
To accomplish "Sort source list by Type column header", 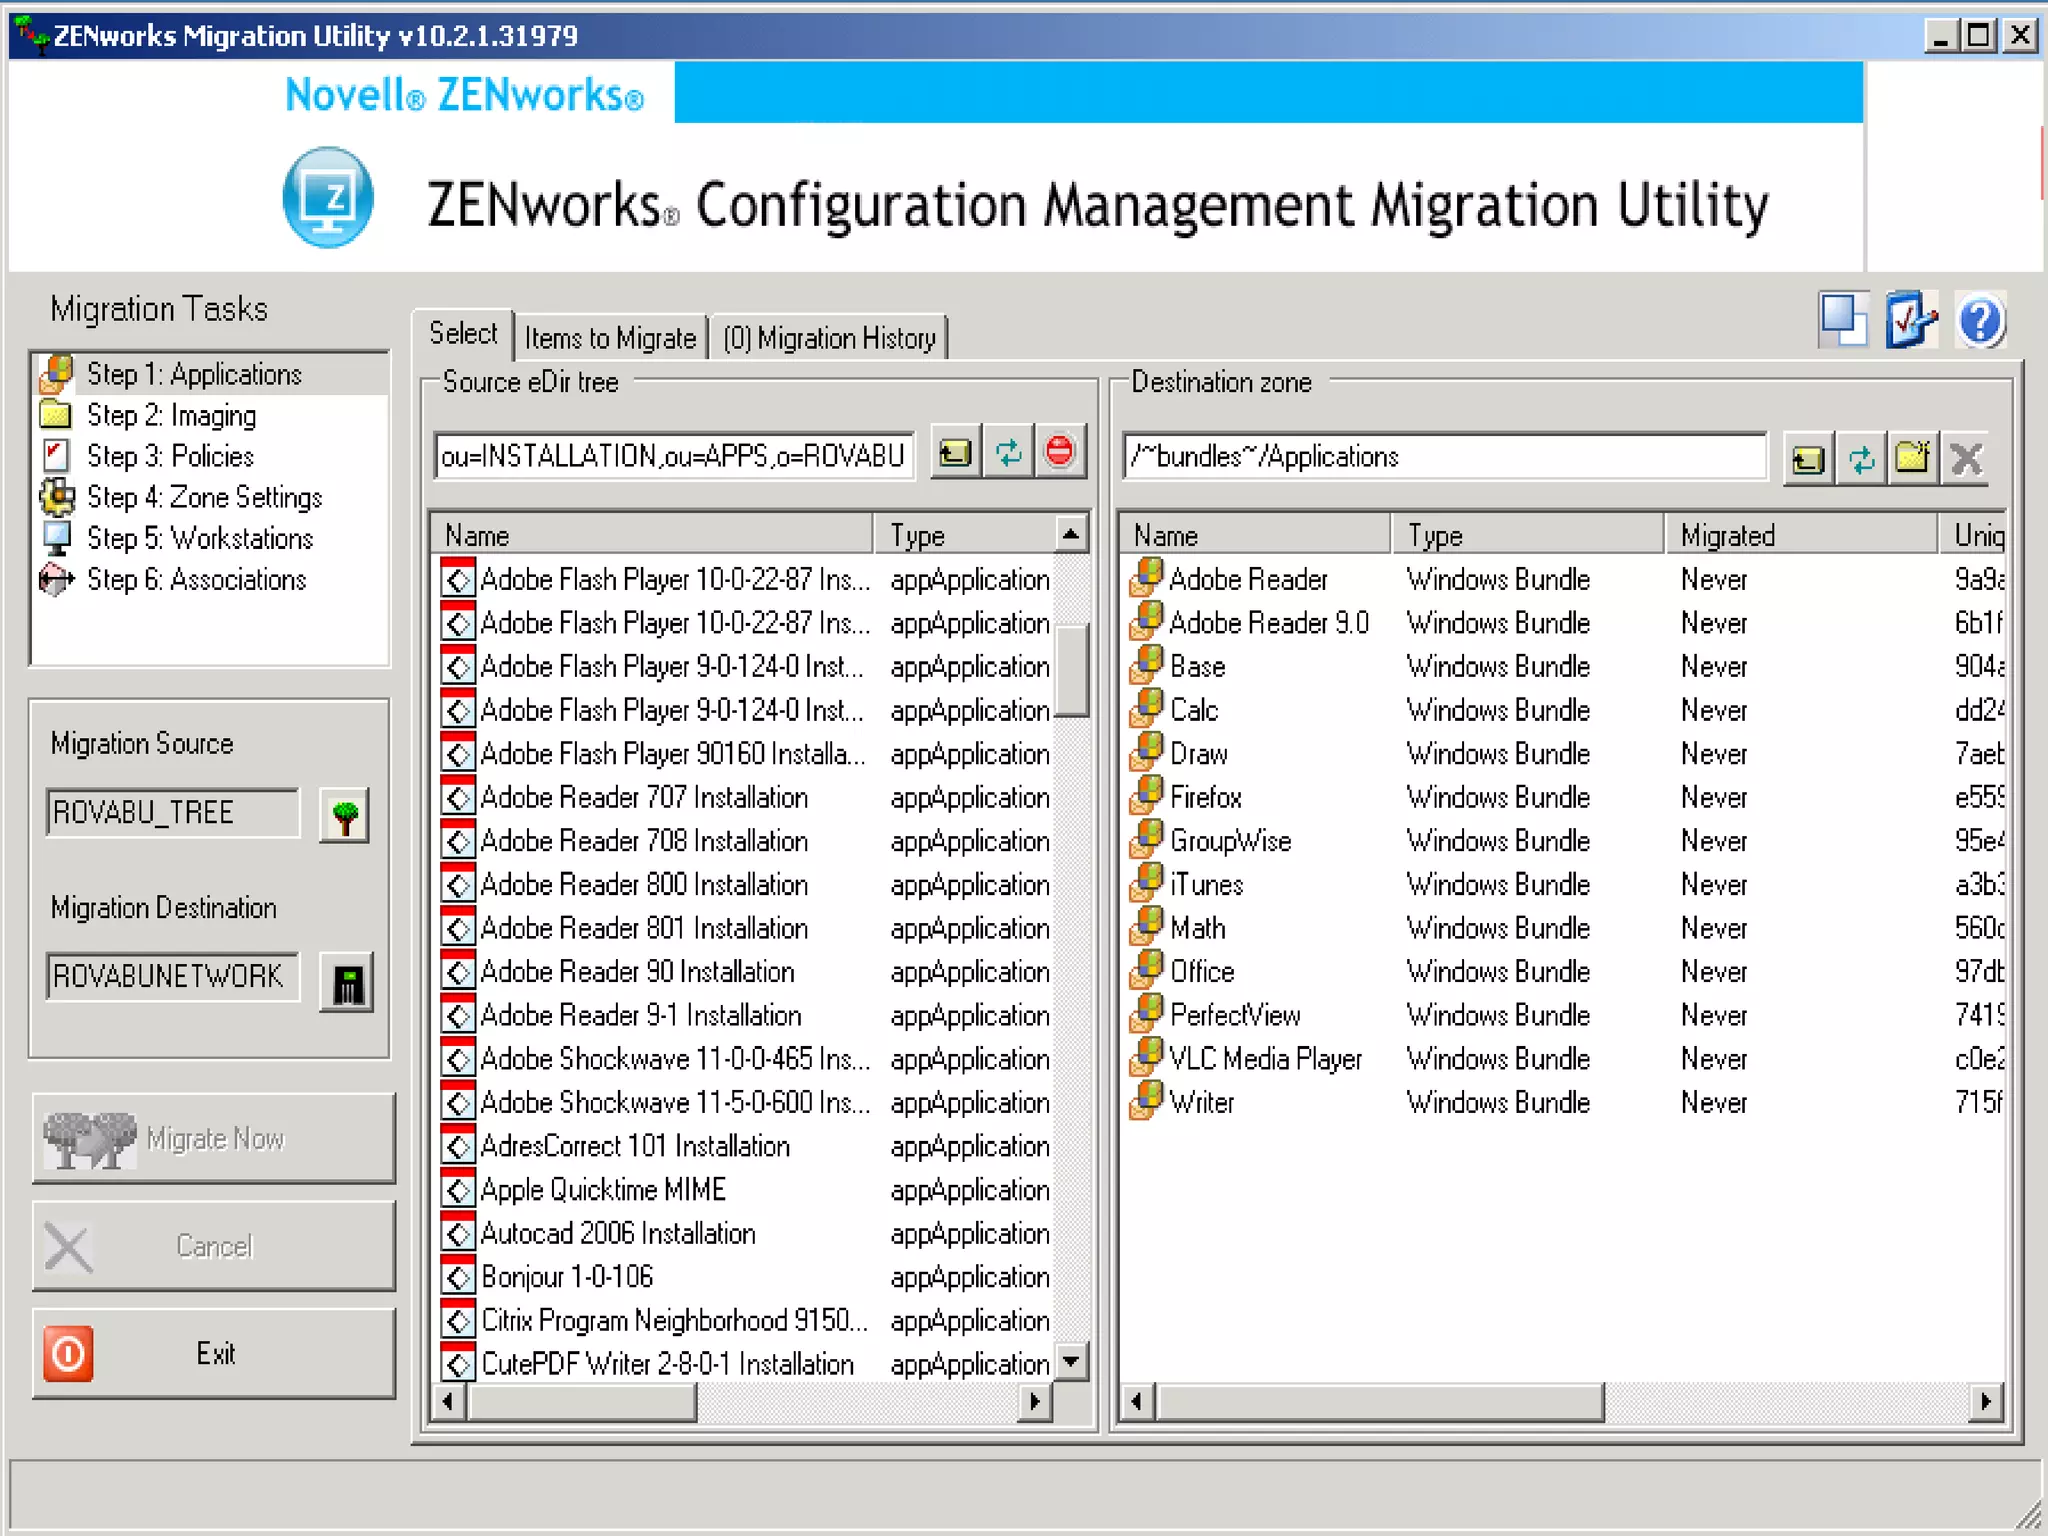I will pos(964,535).
